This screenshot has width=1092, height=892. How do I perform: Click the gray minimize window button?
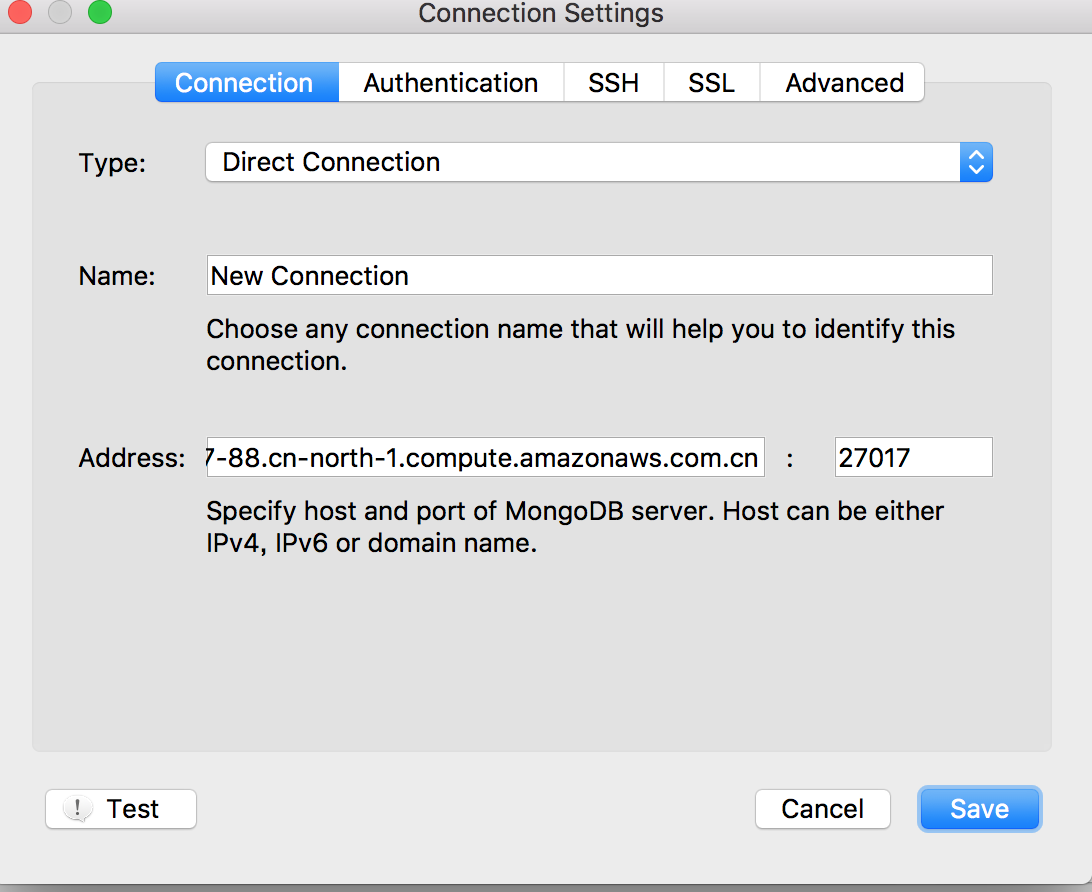pyautogui.click(x=59, y=13)
